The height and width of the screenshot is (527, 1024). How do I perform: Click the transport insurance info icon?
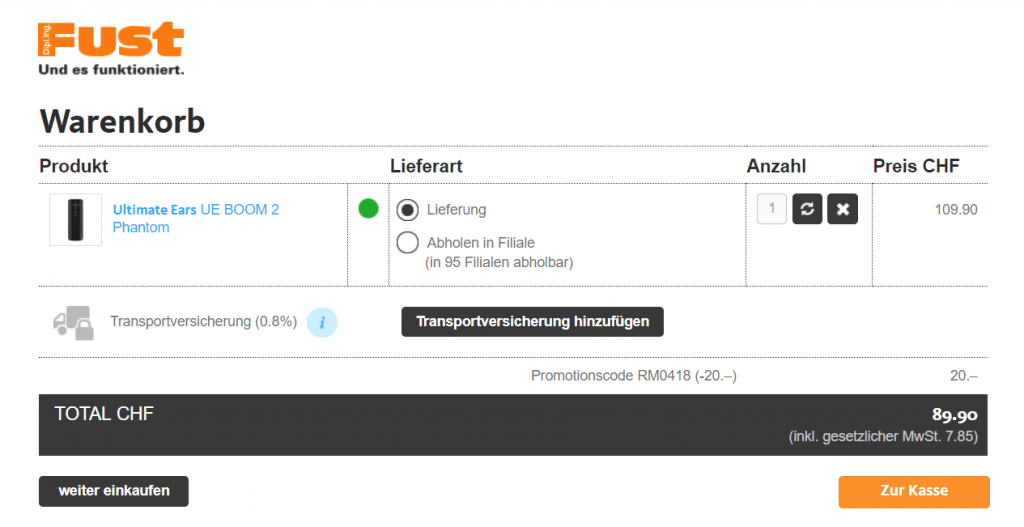click(x=322, y=322)
